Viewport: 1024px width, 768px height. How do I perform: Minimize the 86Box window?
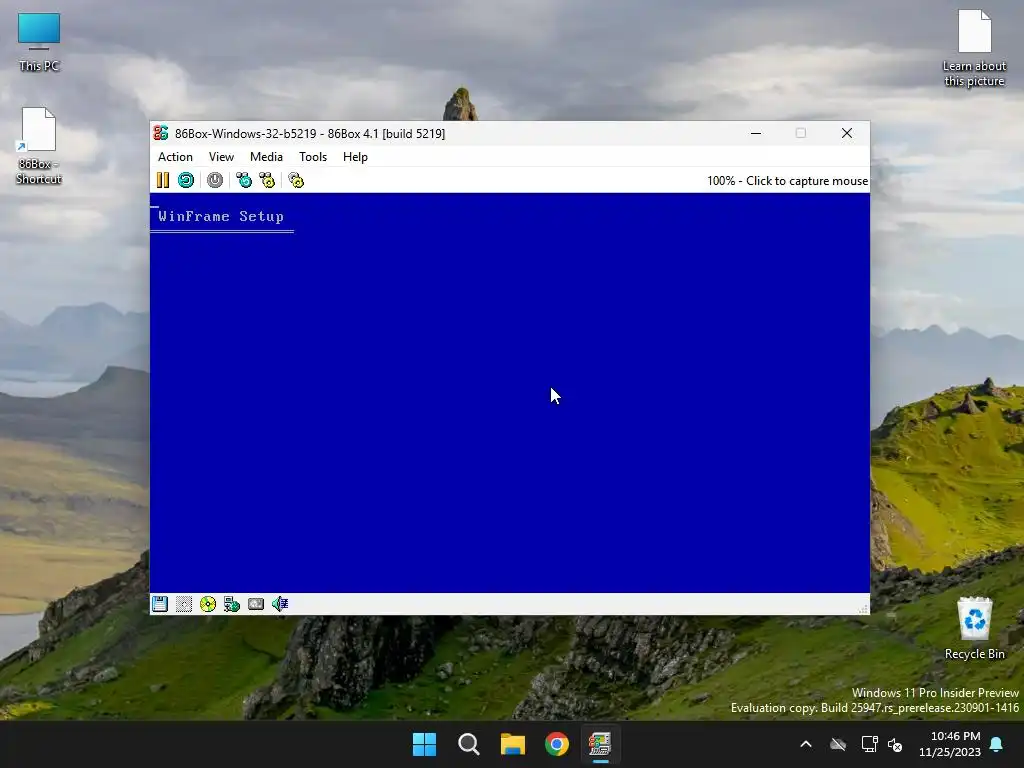click(x=756, y=133)
